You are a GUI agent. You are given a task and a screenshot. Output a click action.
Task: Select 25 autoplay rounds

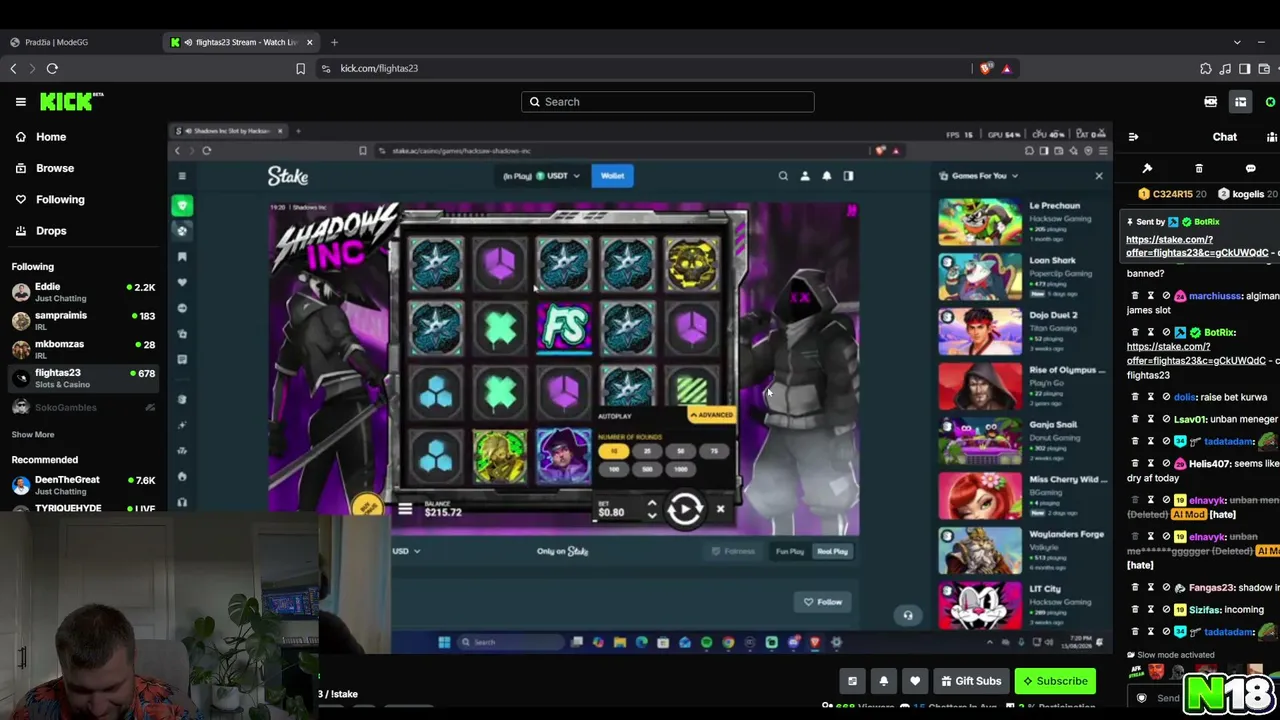(x=647, y=451)
